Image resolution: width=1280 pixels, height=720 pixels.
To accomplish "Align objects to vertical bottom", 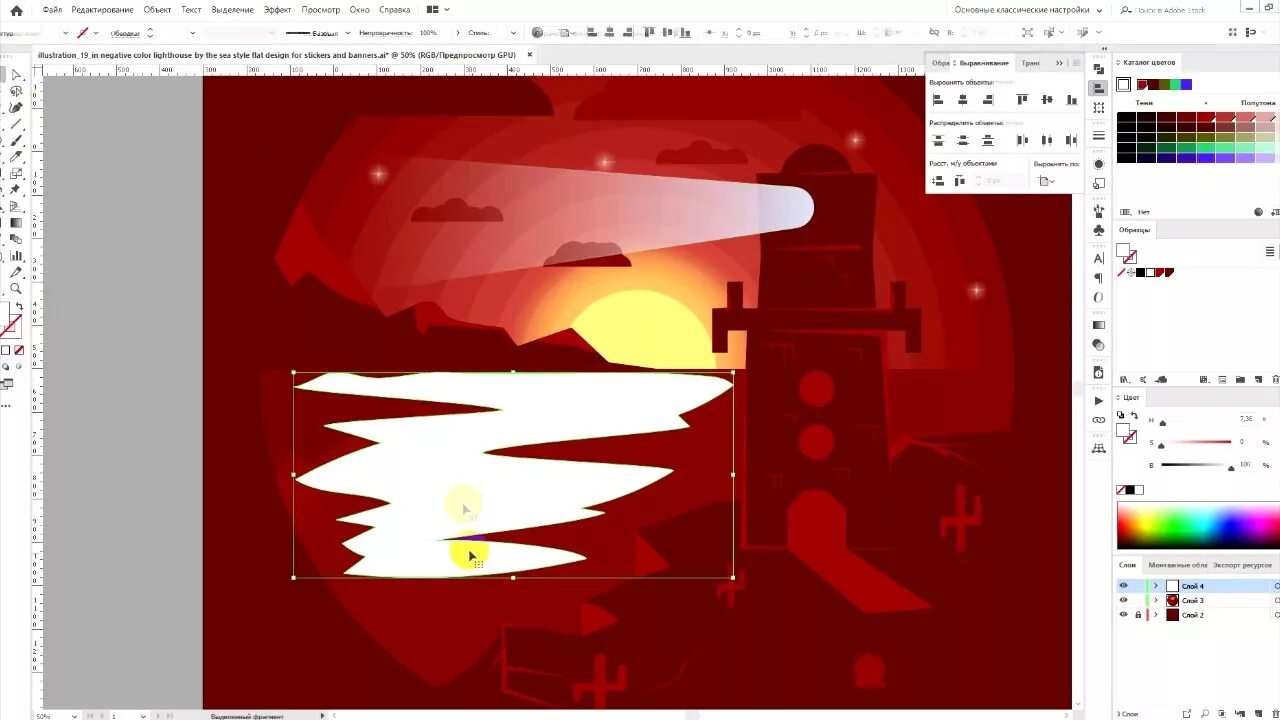I will (1072, 100).
